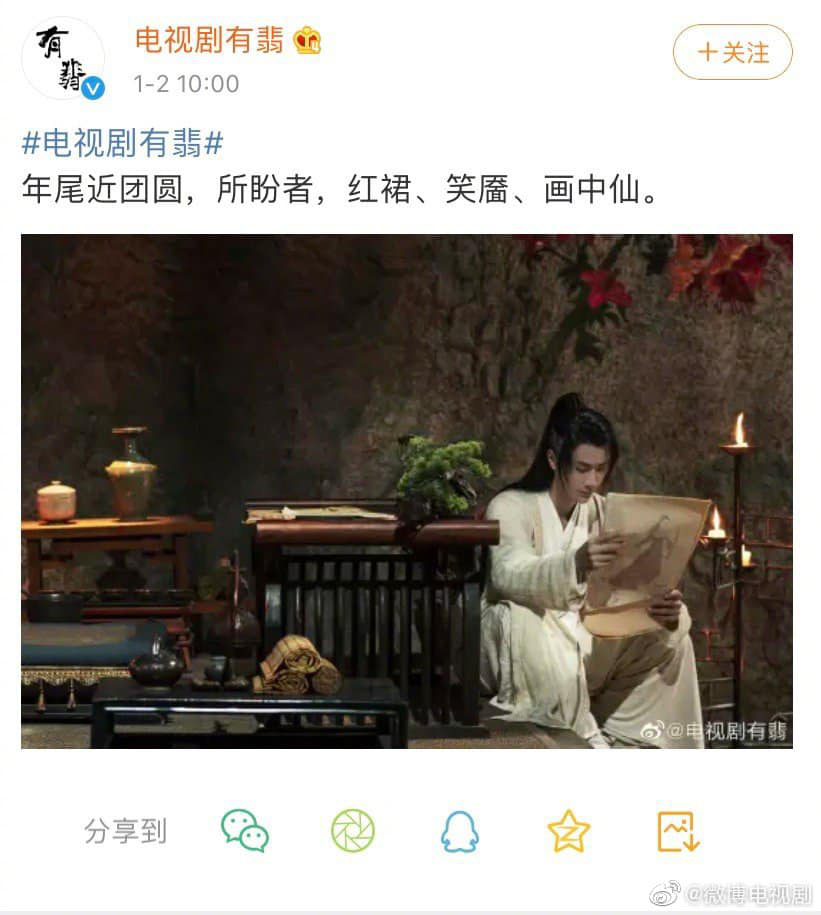Tap the Weibo logo in the photo watermark
The width and height of the screenshot is (821, 915).
652,729
